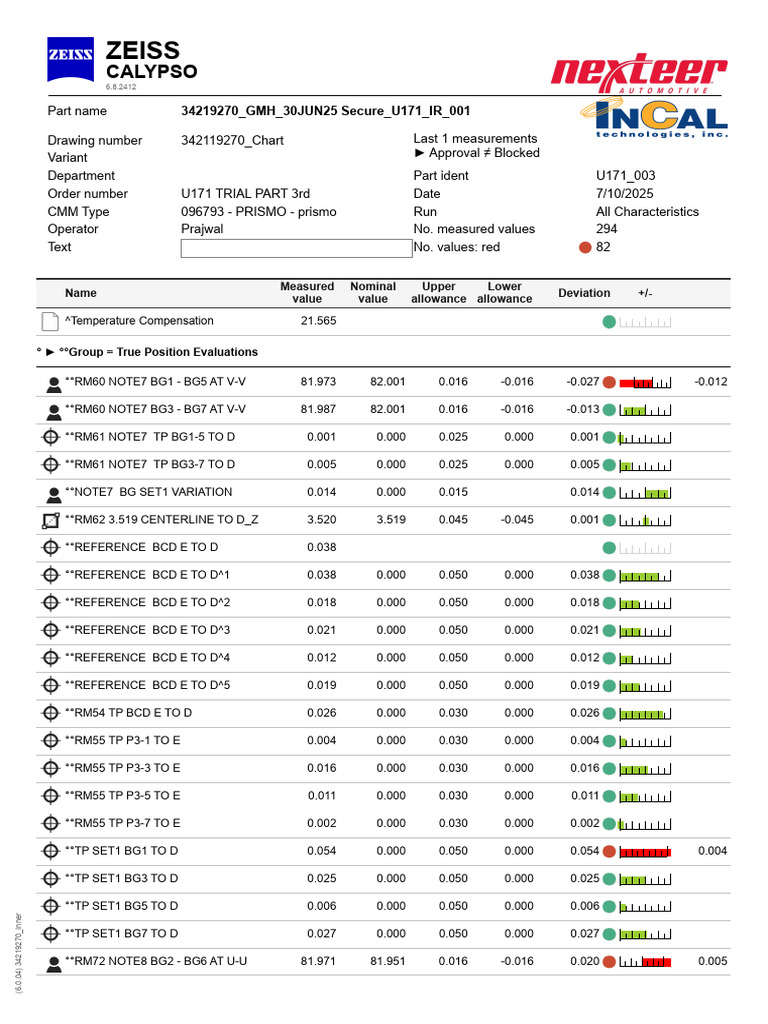Click distance icon of RM62 3.519 CENTERLINE row

51,520
